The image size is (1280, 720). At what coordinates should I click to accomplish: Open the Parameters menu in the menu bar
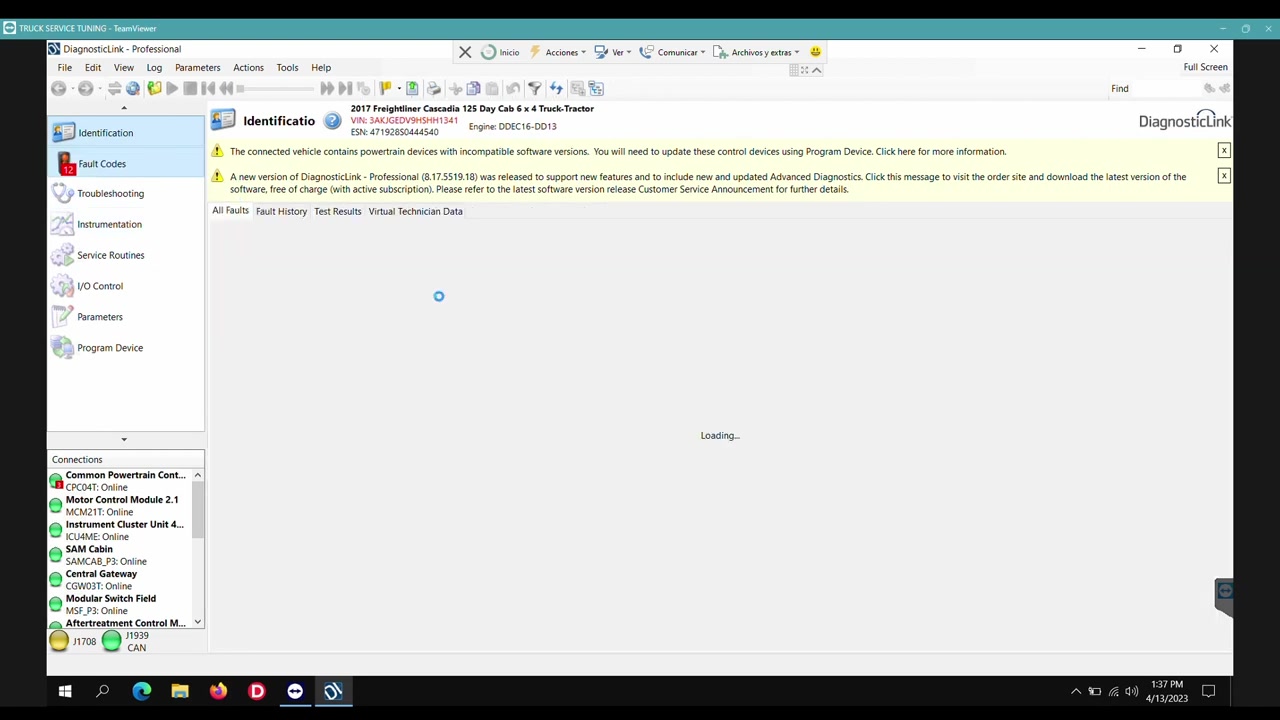[197, 68]
